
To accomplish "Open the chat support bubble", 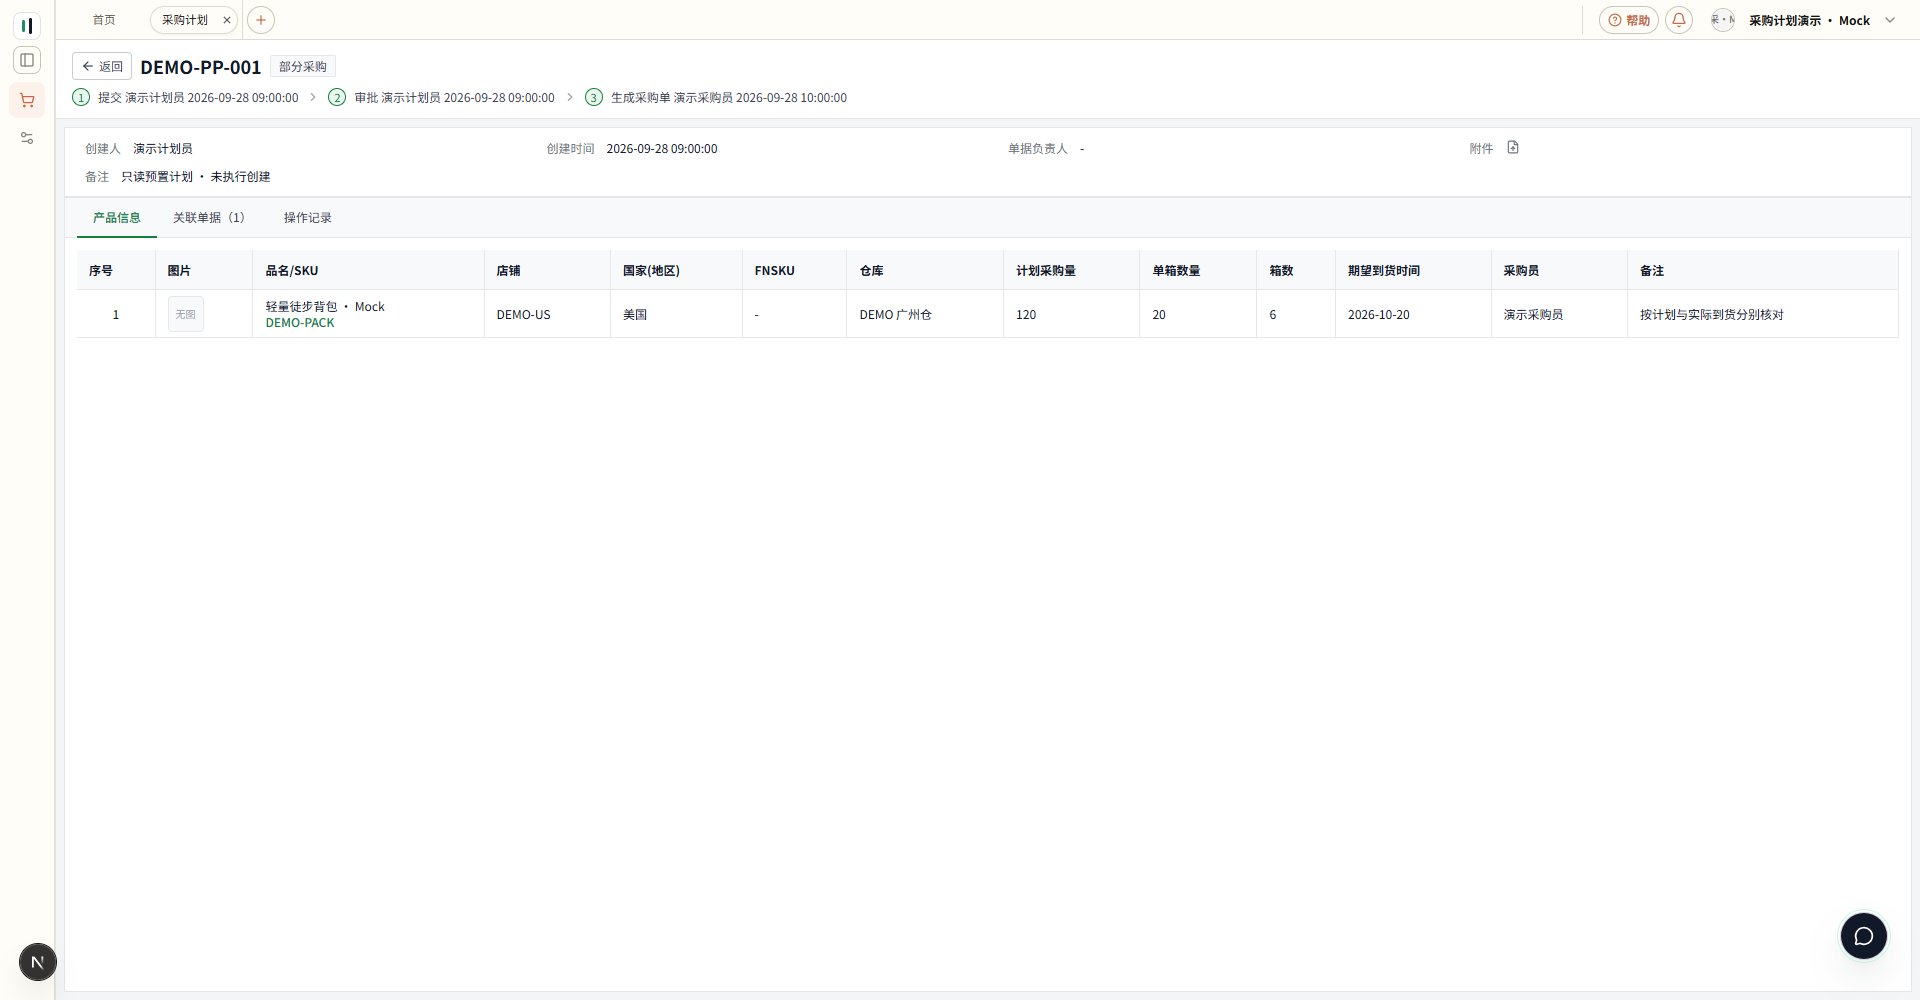I will [x=1864, y=936].
